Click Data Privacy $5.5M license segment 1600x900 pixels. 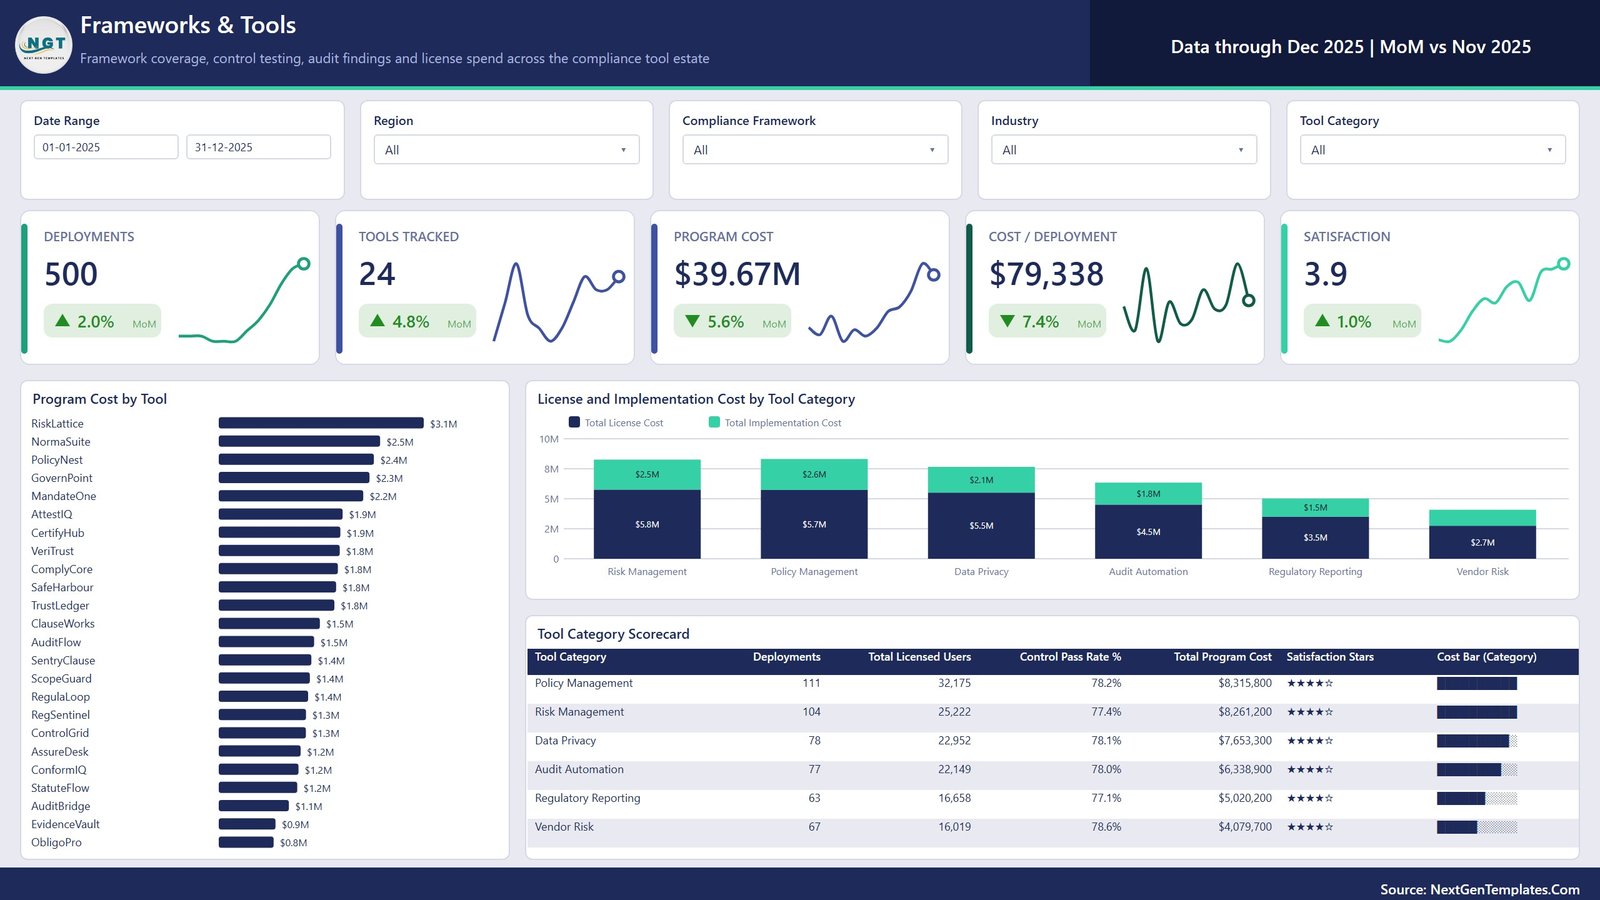[981, 525]
